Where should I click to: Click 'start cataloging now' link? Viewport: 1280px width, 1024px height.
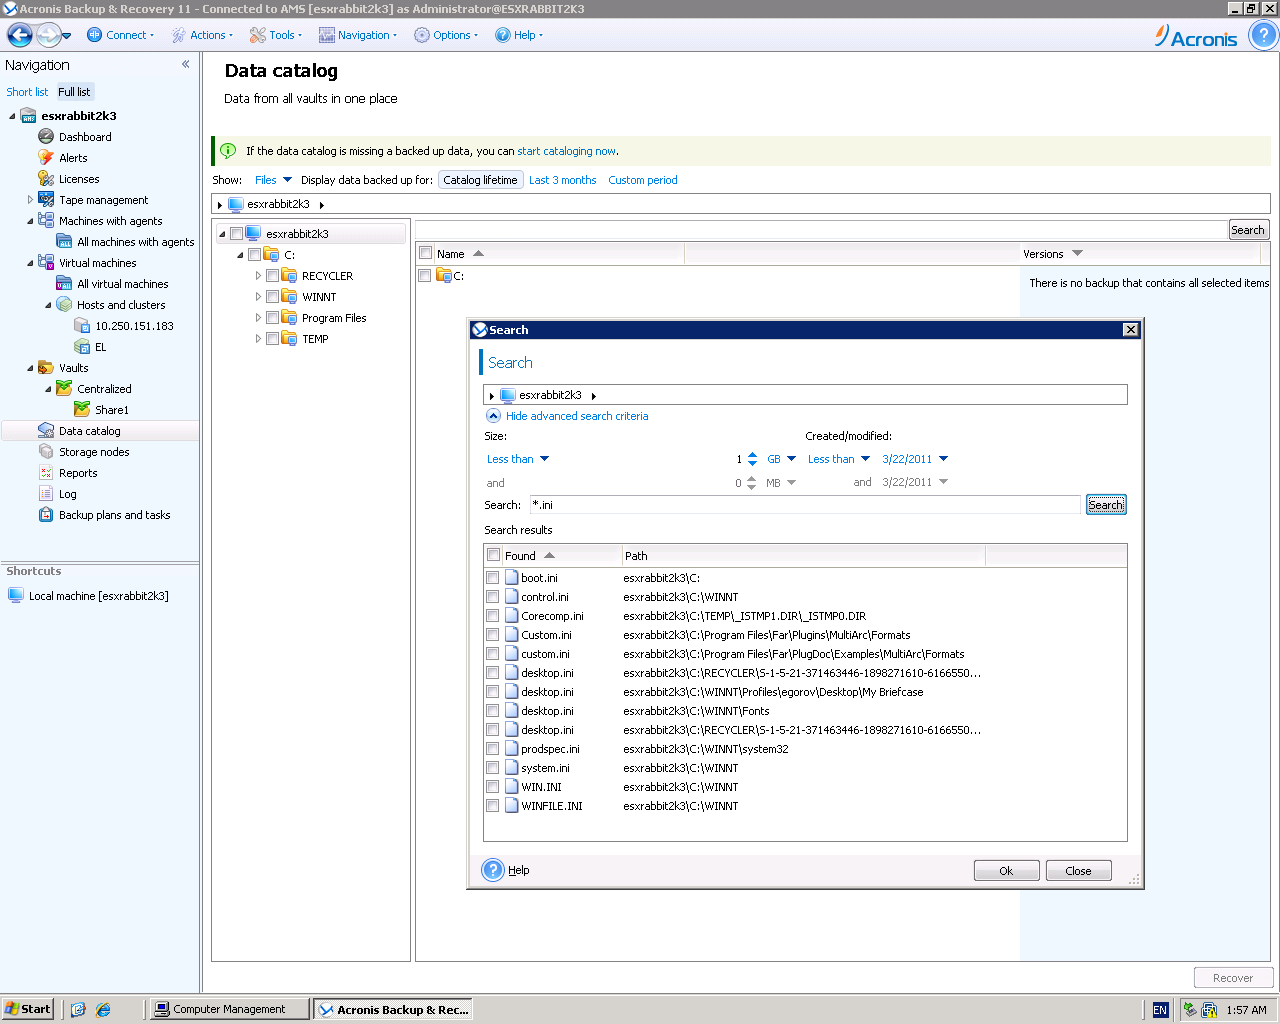tap(566, 151)
